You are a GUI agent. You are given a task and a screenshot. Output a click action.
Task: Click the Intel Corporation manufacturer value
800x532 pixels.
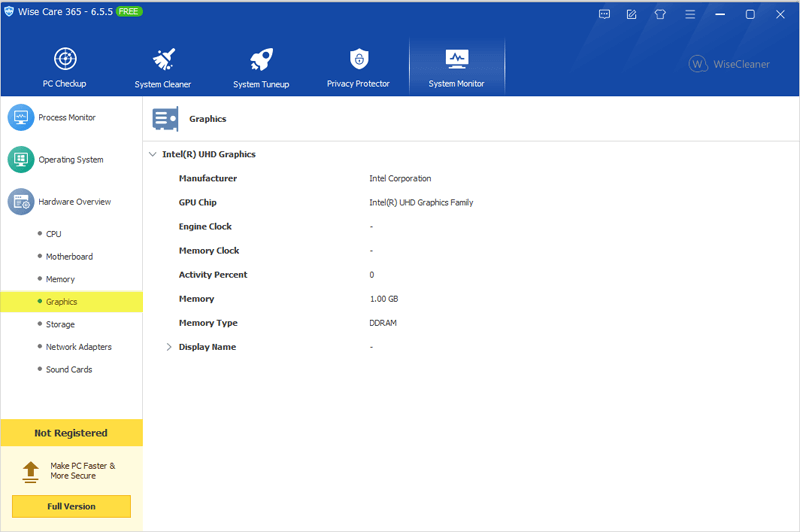(x=400, y=179)
